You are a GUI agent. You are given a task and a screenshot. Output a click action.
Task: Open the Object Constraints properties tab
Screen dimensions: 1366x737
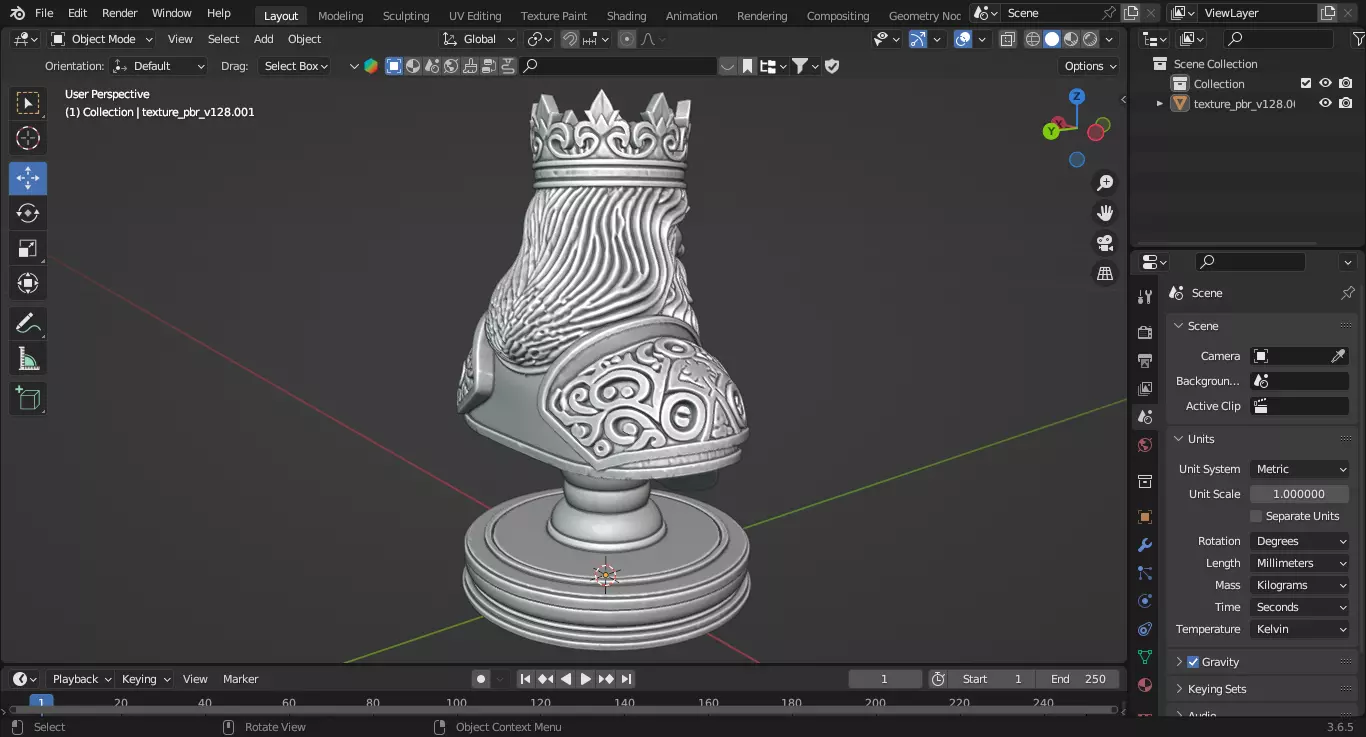[1145, 629]
